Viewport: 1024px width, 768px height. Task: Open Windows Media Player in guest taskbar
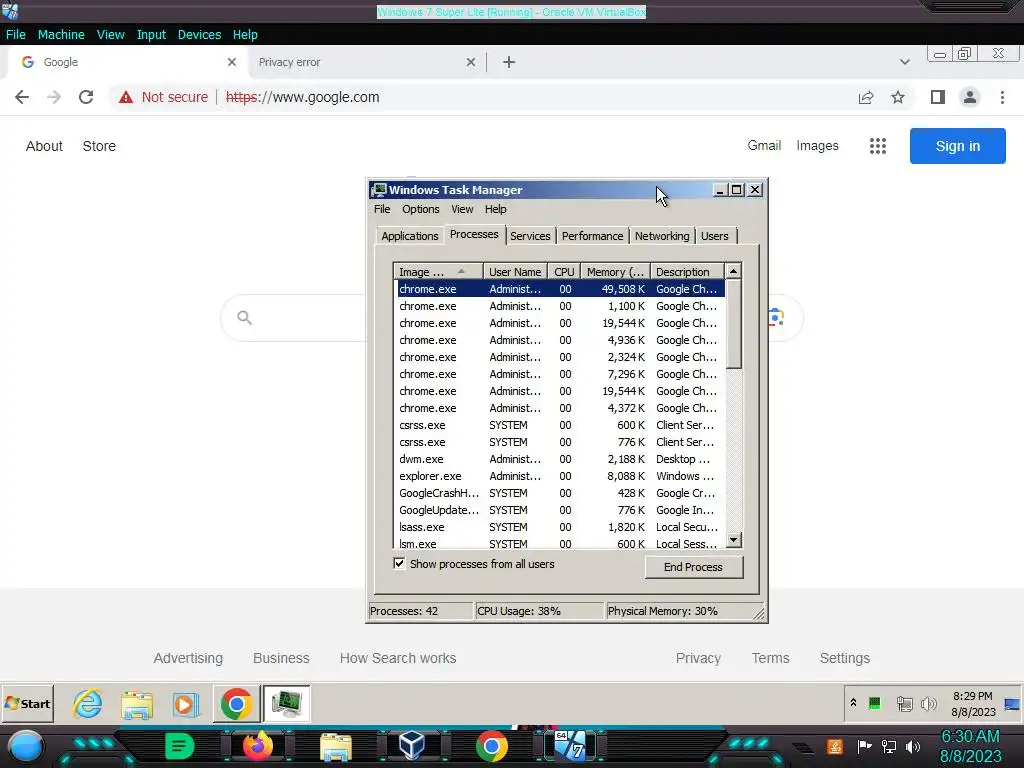click(185, 704)
